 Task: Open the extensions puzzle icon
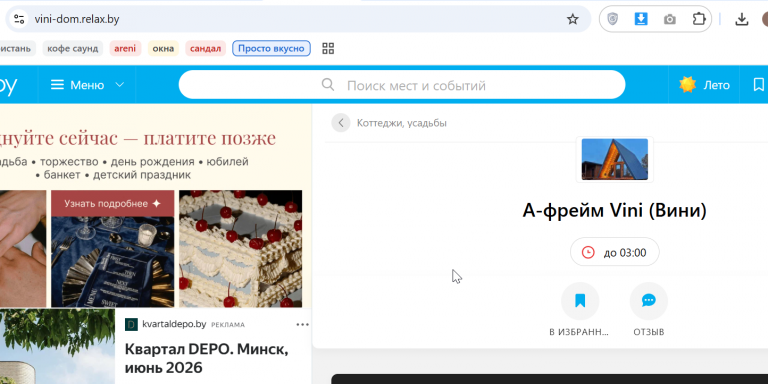click(698, 19)
